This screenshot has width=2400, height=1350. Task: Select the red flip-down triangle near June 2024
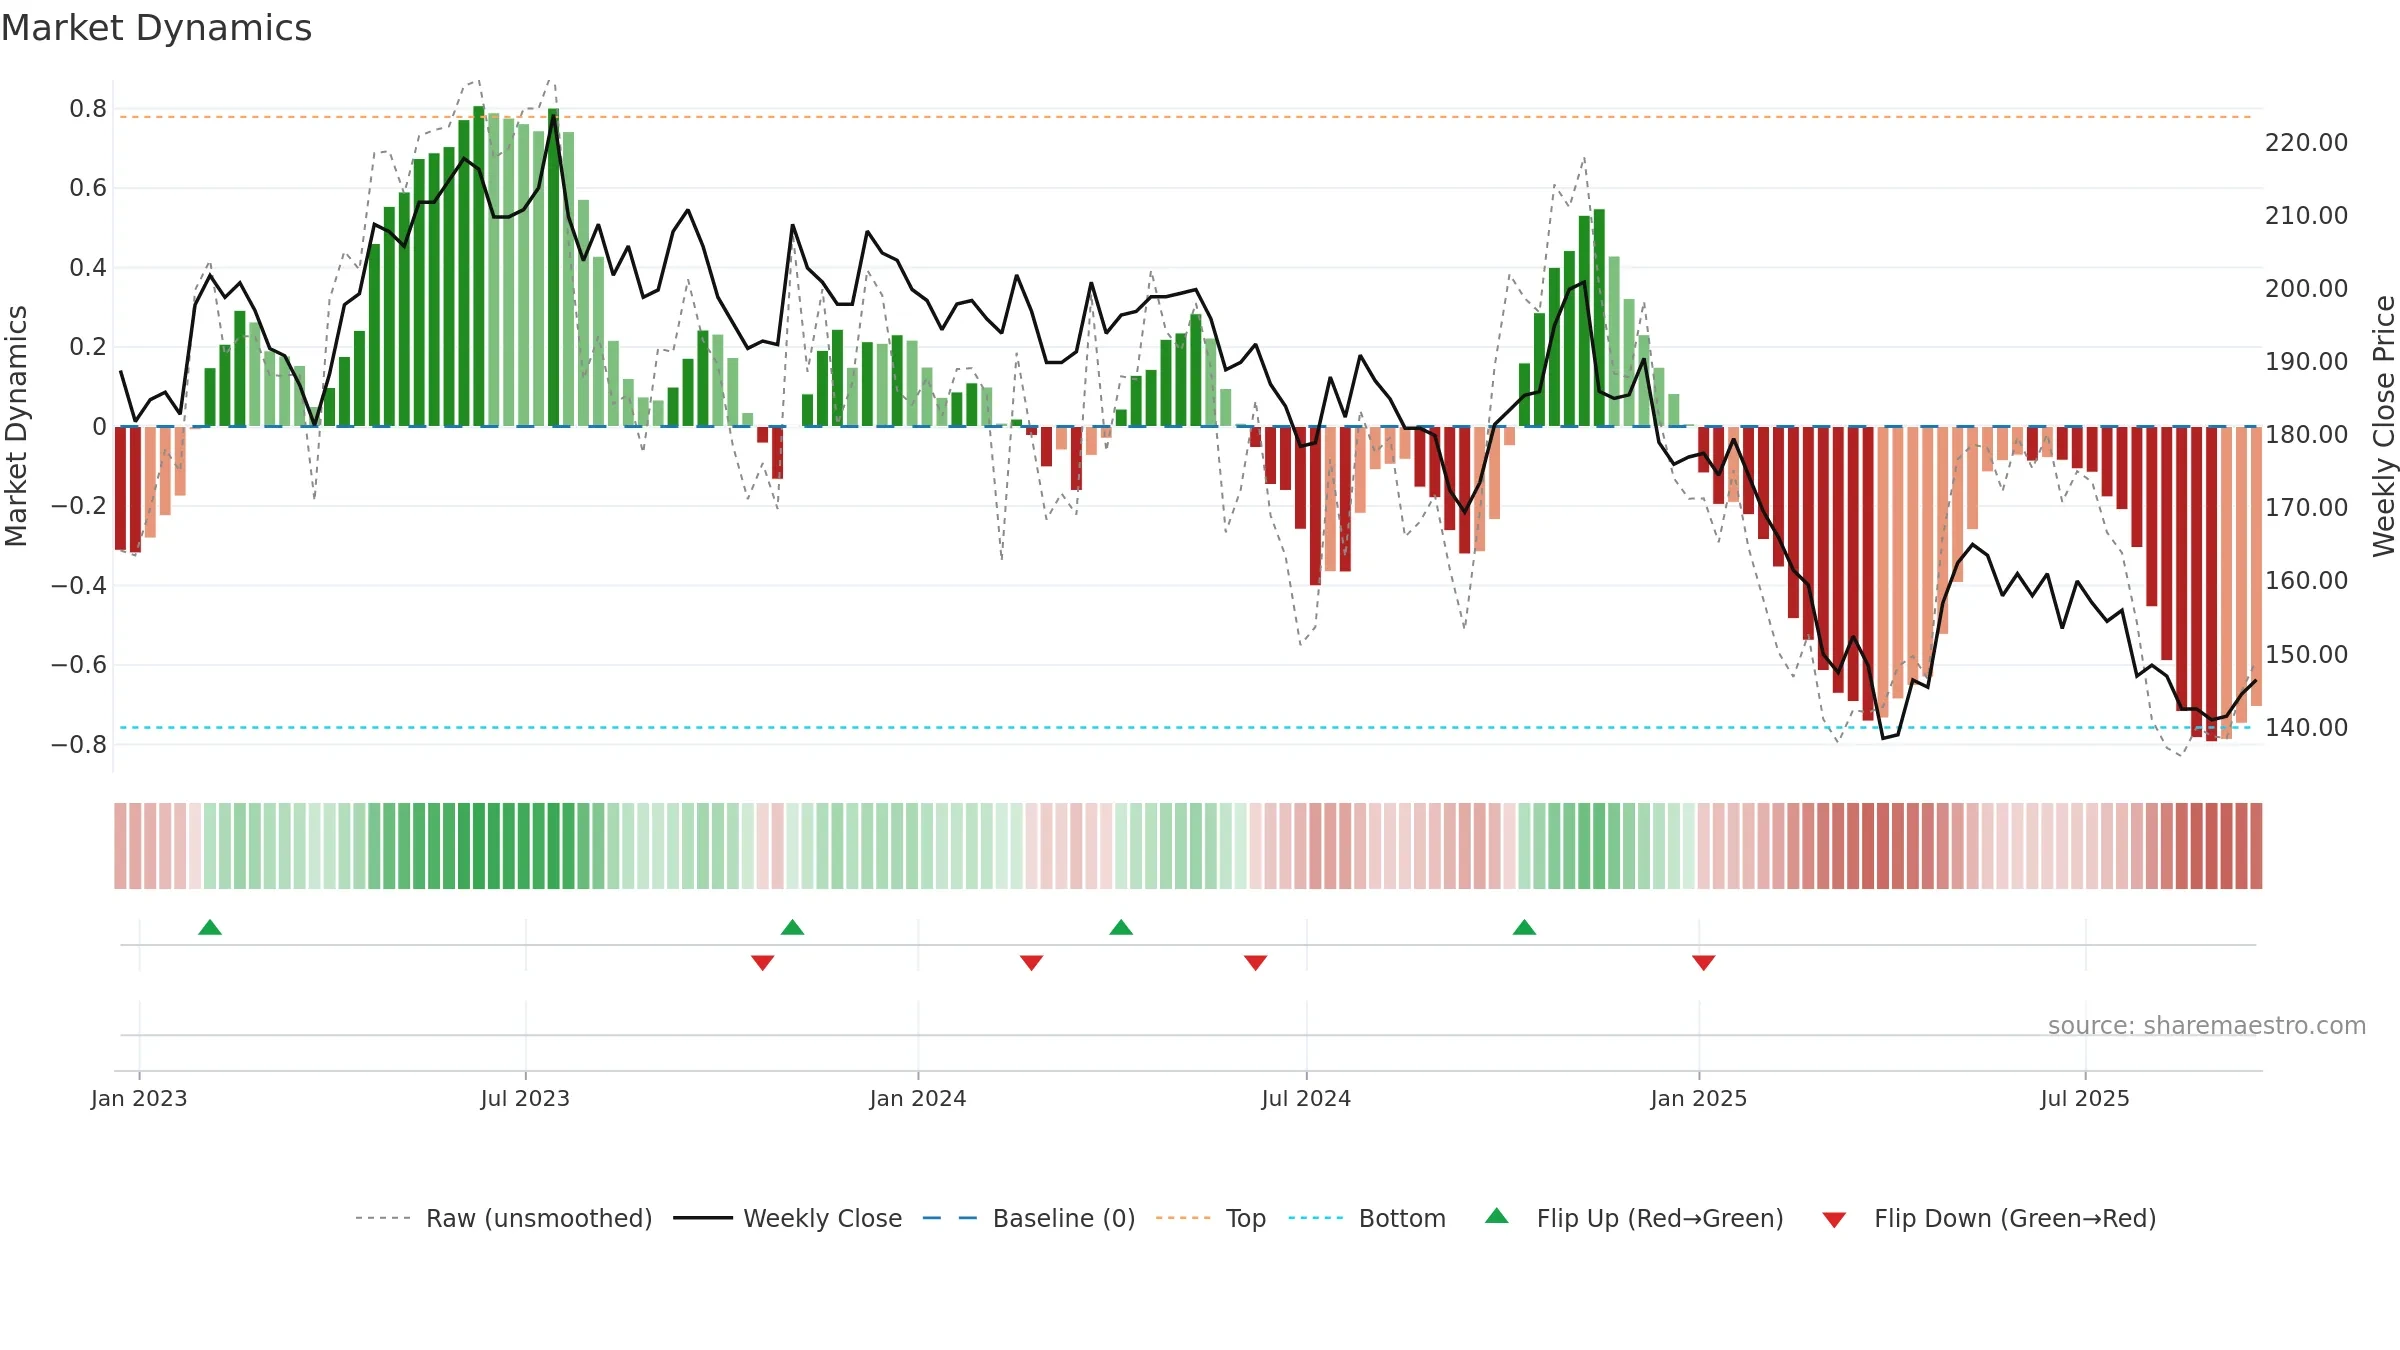pyautogui.click(x=1255, y=962)
